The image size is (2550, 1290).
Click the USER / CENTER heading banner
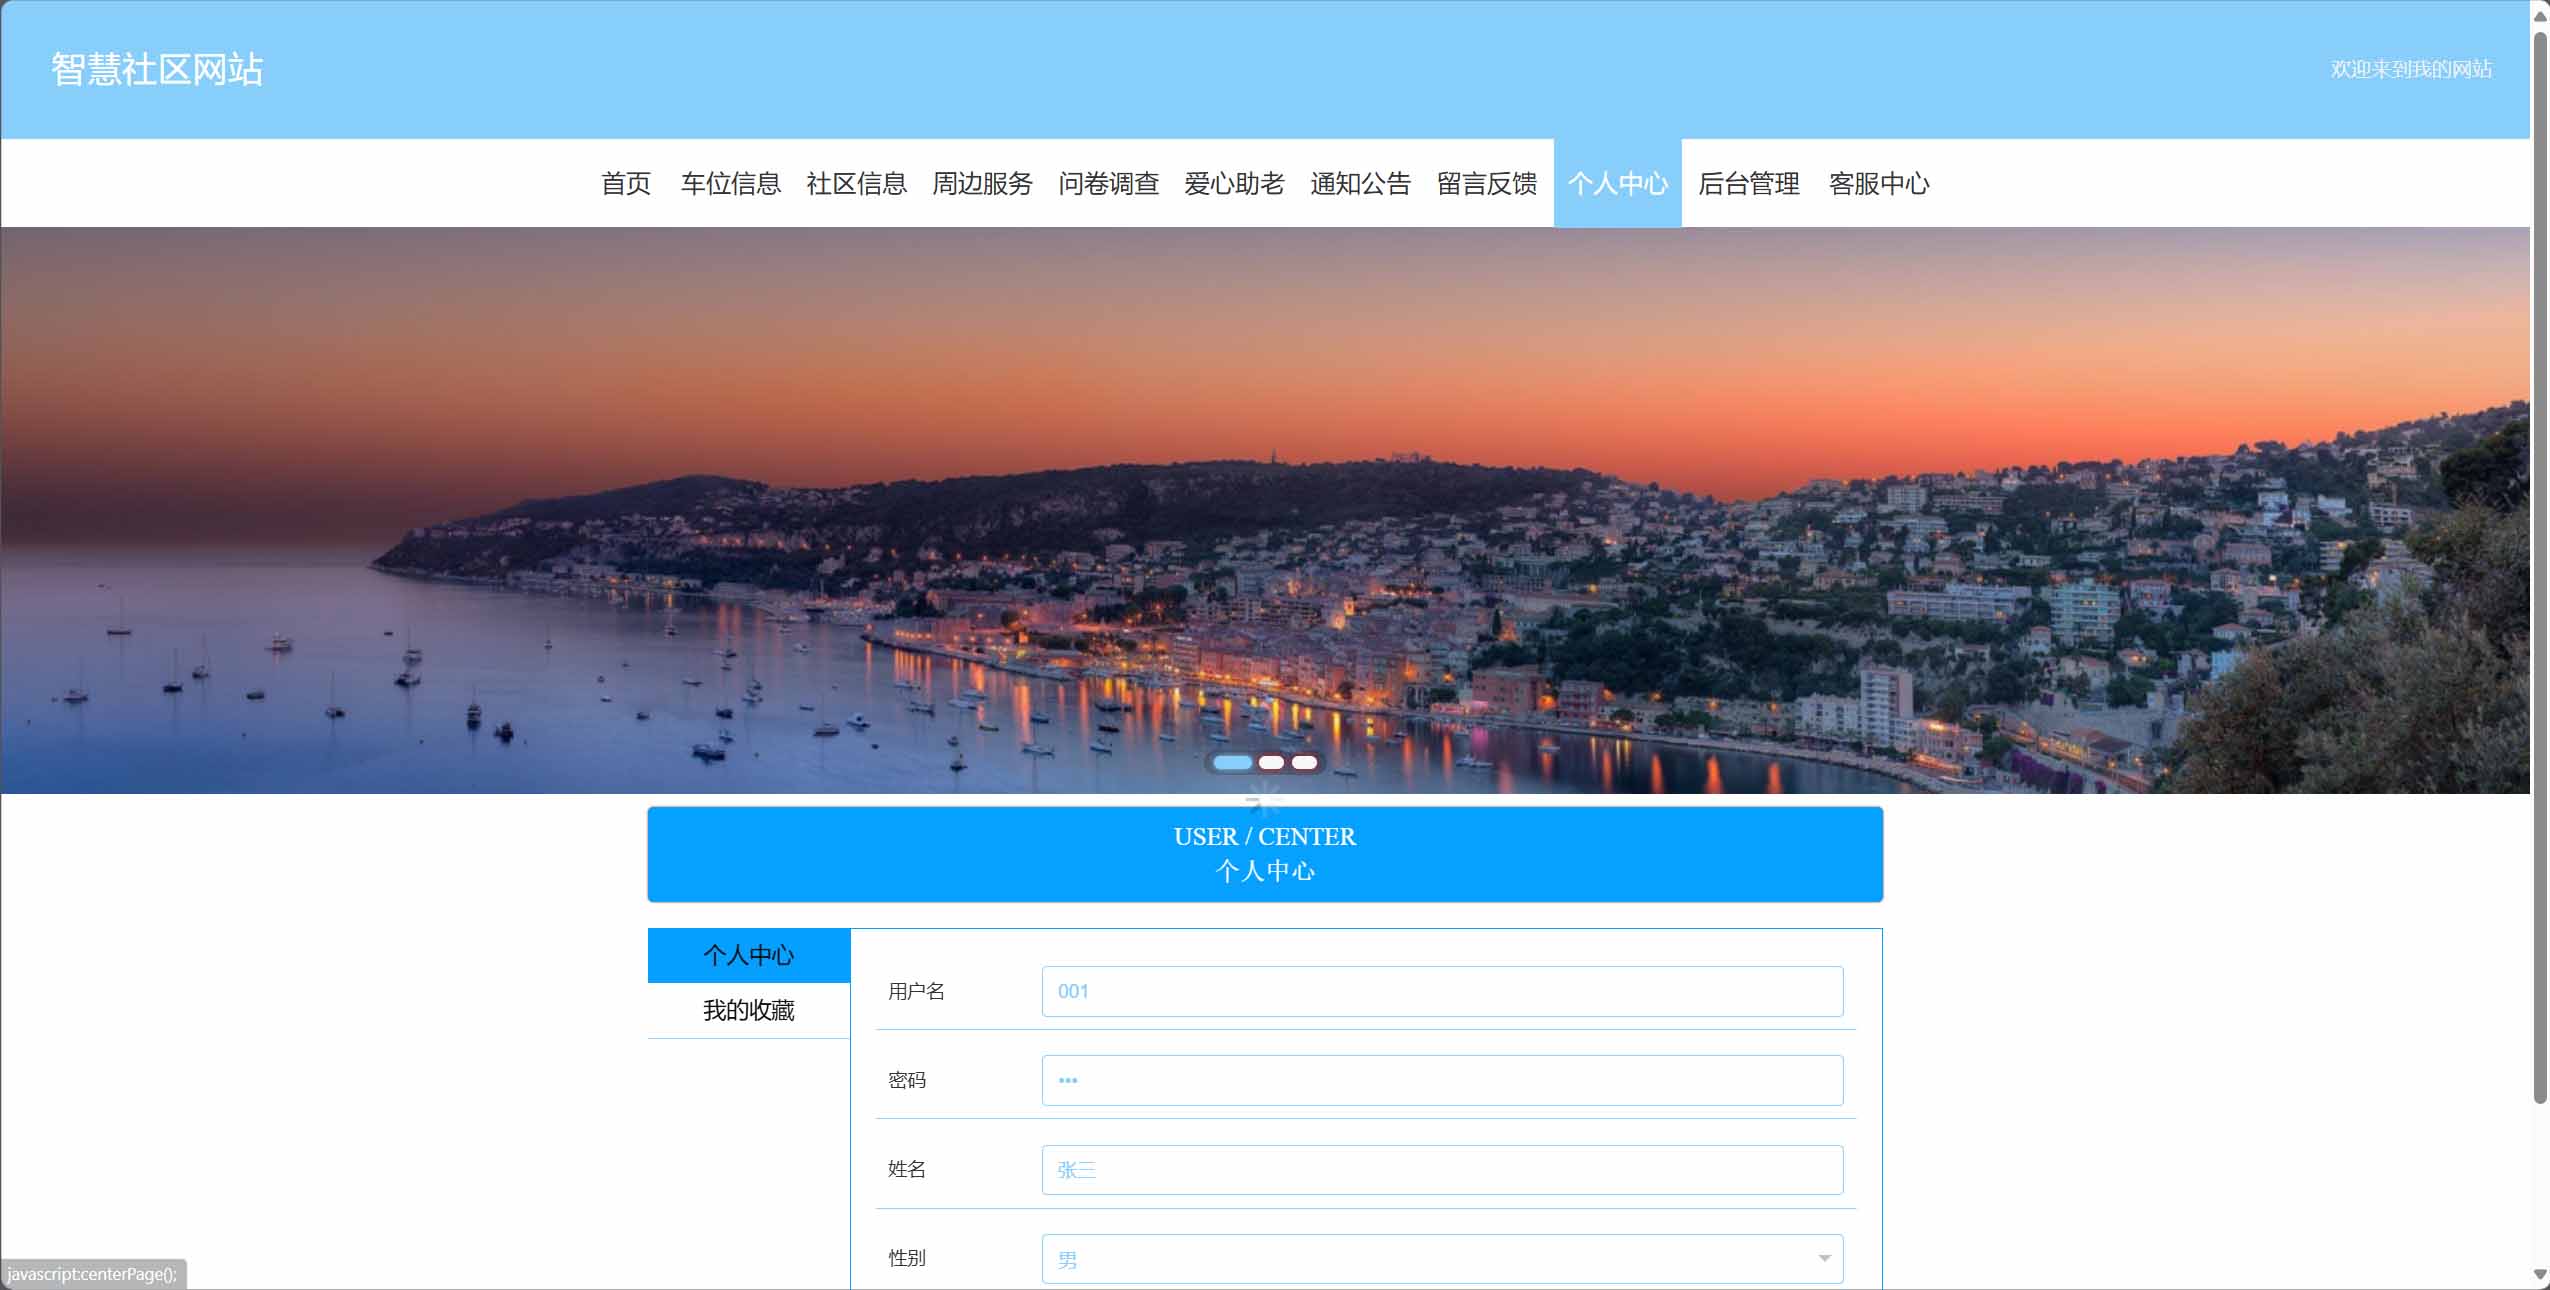[1265, 854]
